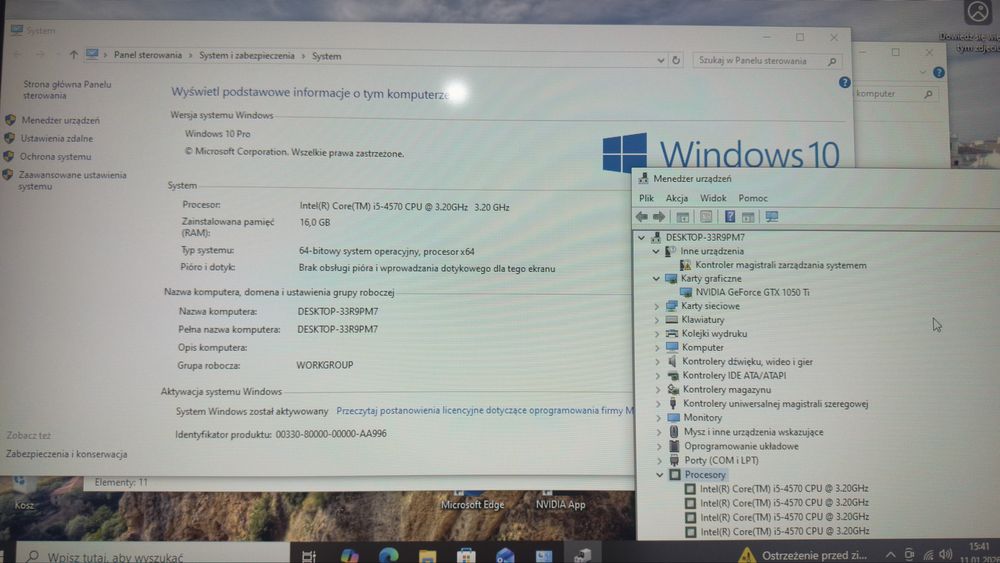
Task: Open Zabezpieczenia i konserwacja link
Action: coord(66,454)
